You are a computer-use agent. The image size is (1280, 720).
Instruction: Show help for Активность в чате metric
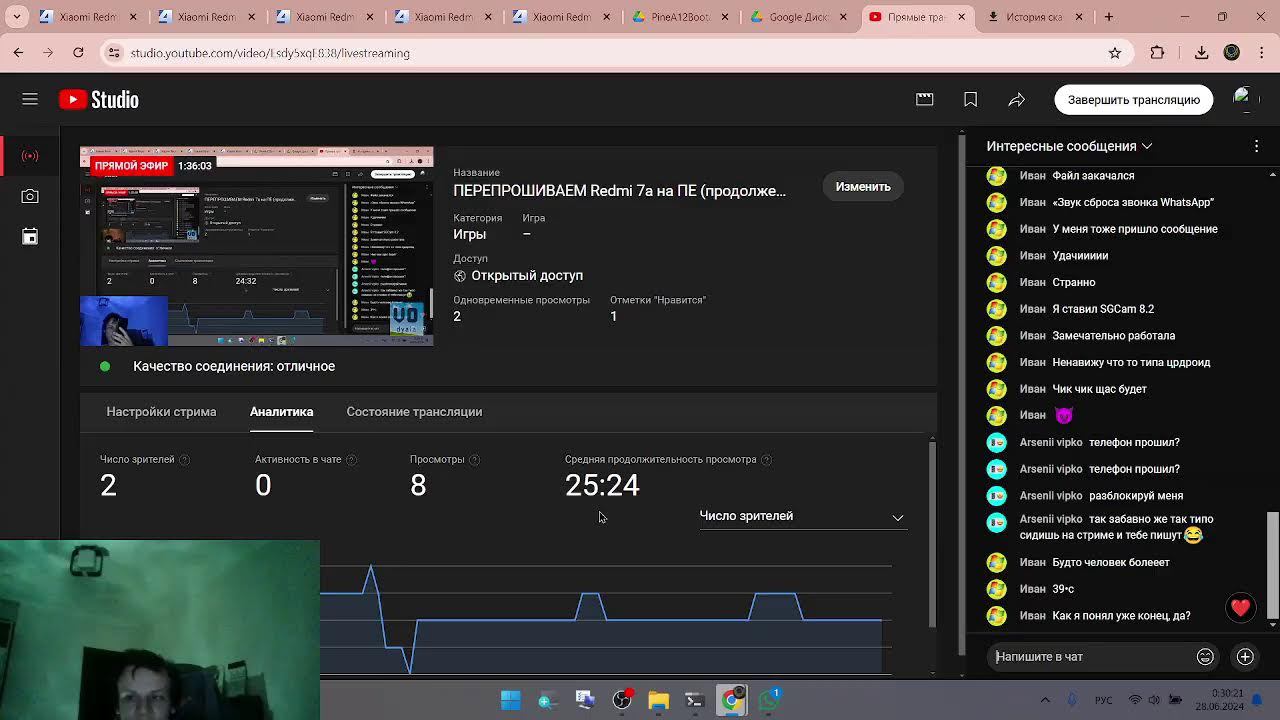point(351,460)
